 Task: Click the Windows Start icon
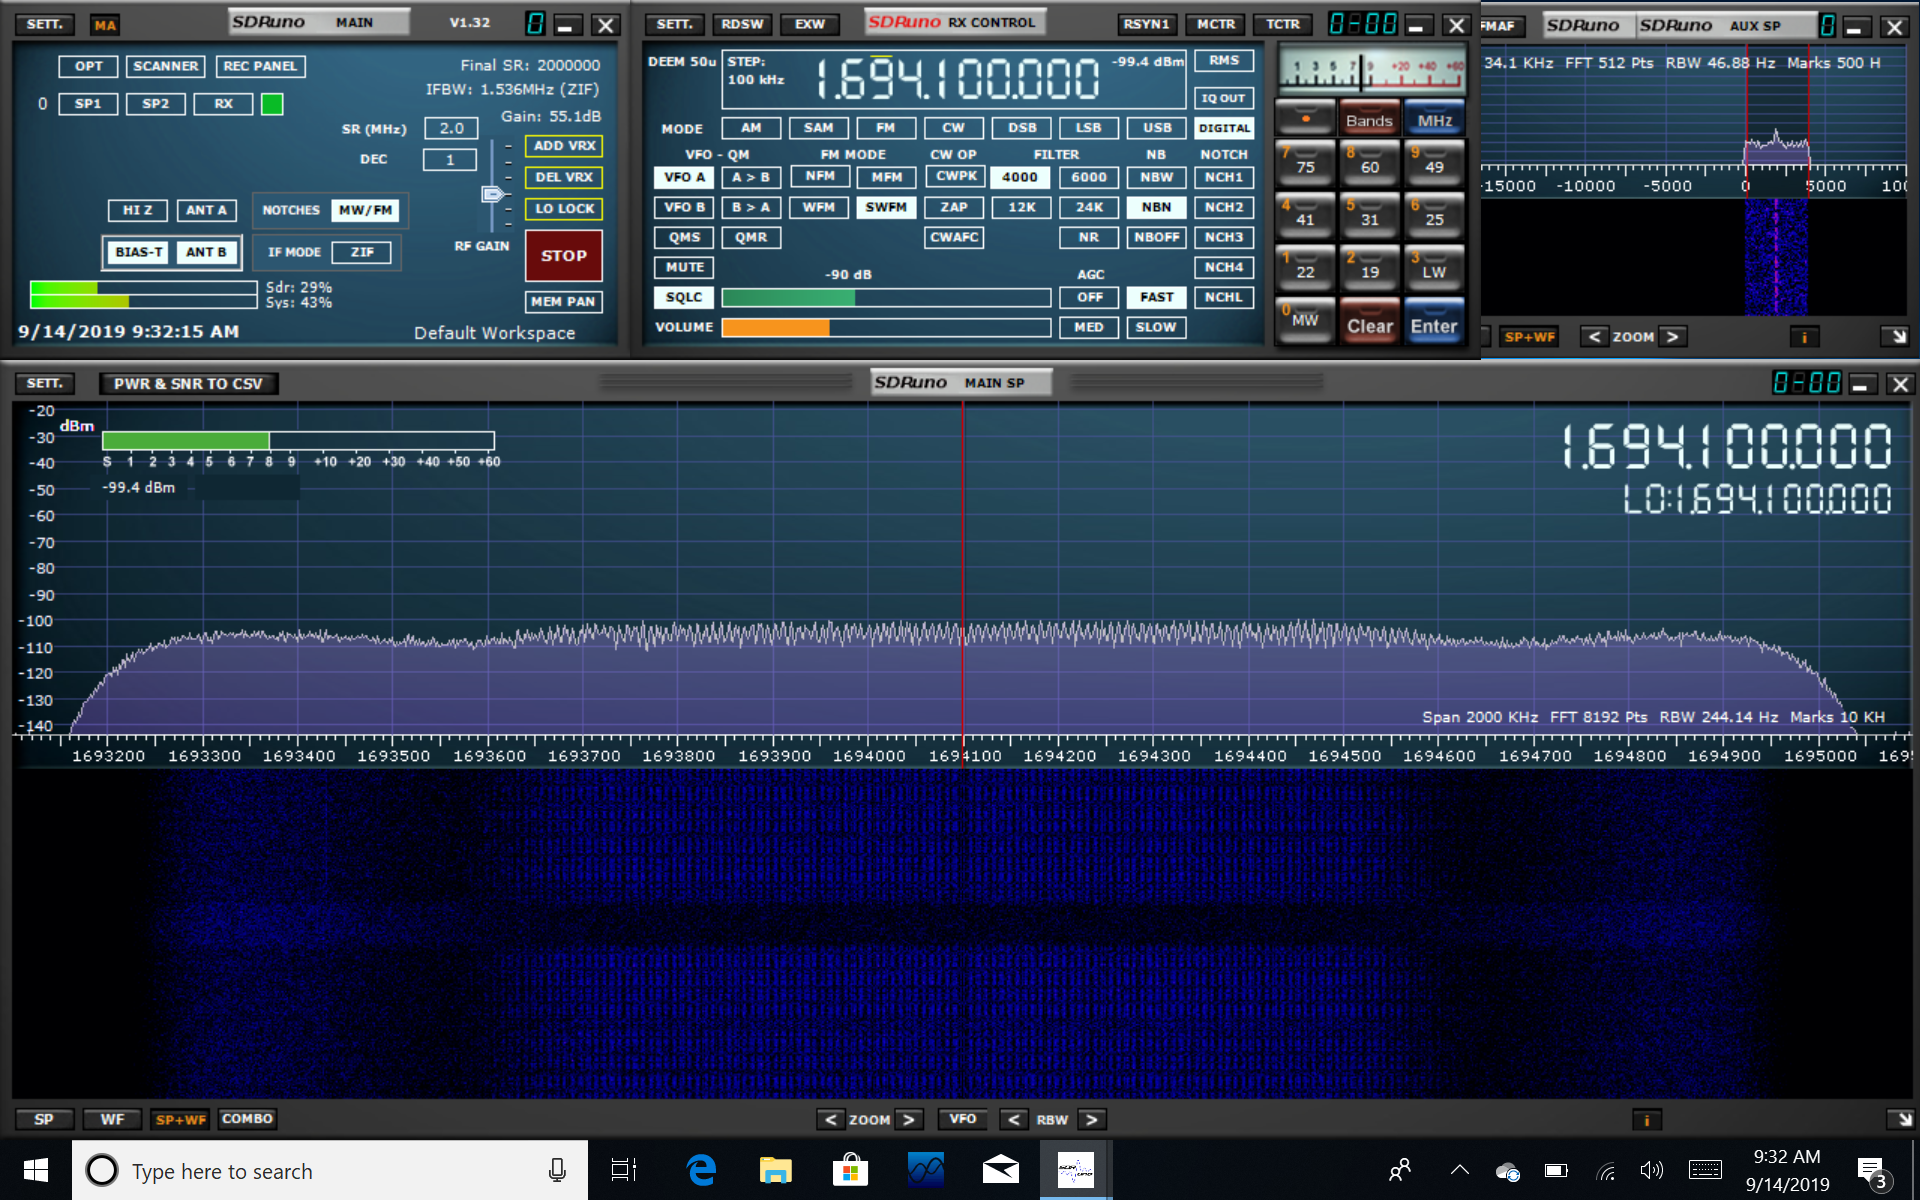coord(36,1170)
